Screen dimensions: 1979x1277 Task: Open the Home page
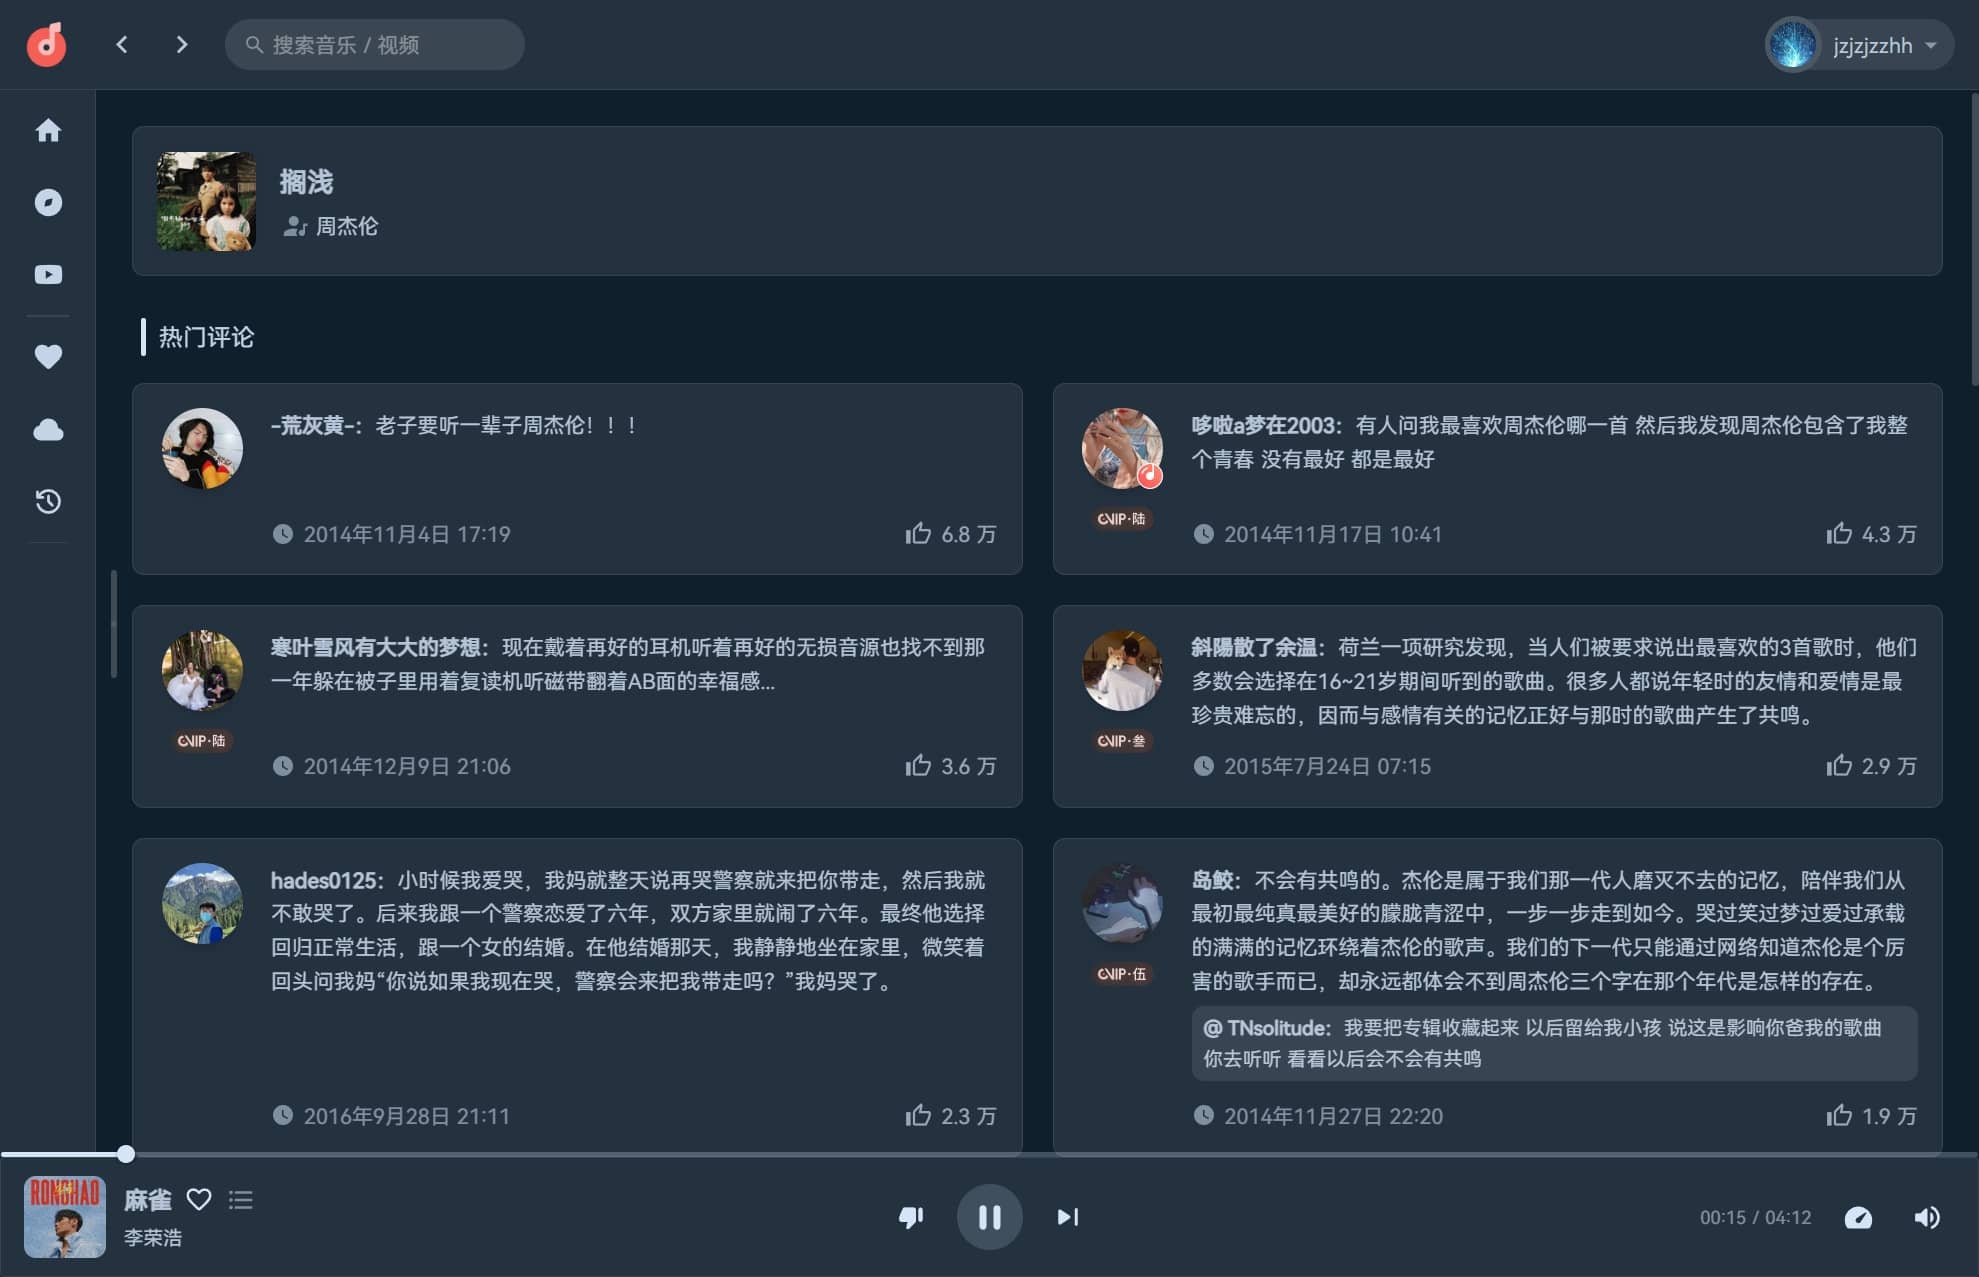point(47,130)
